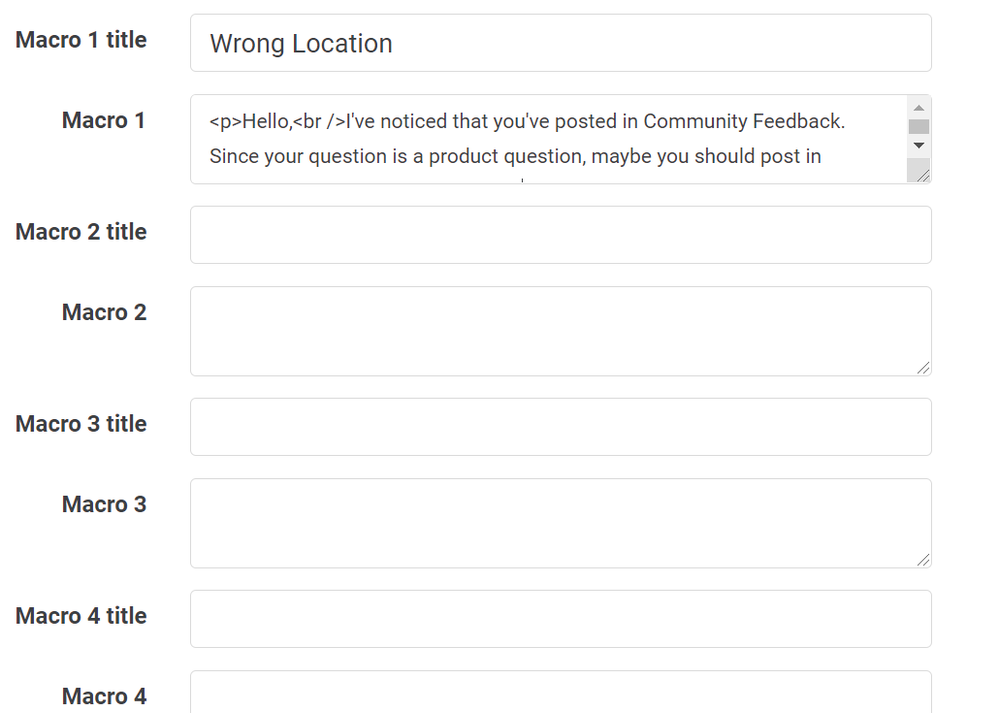Focus the Macro 3 title field
This screenshot has height=713, width=999.
561,427
